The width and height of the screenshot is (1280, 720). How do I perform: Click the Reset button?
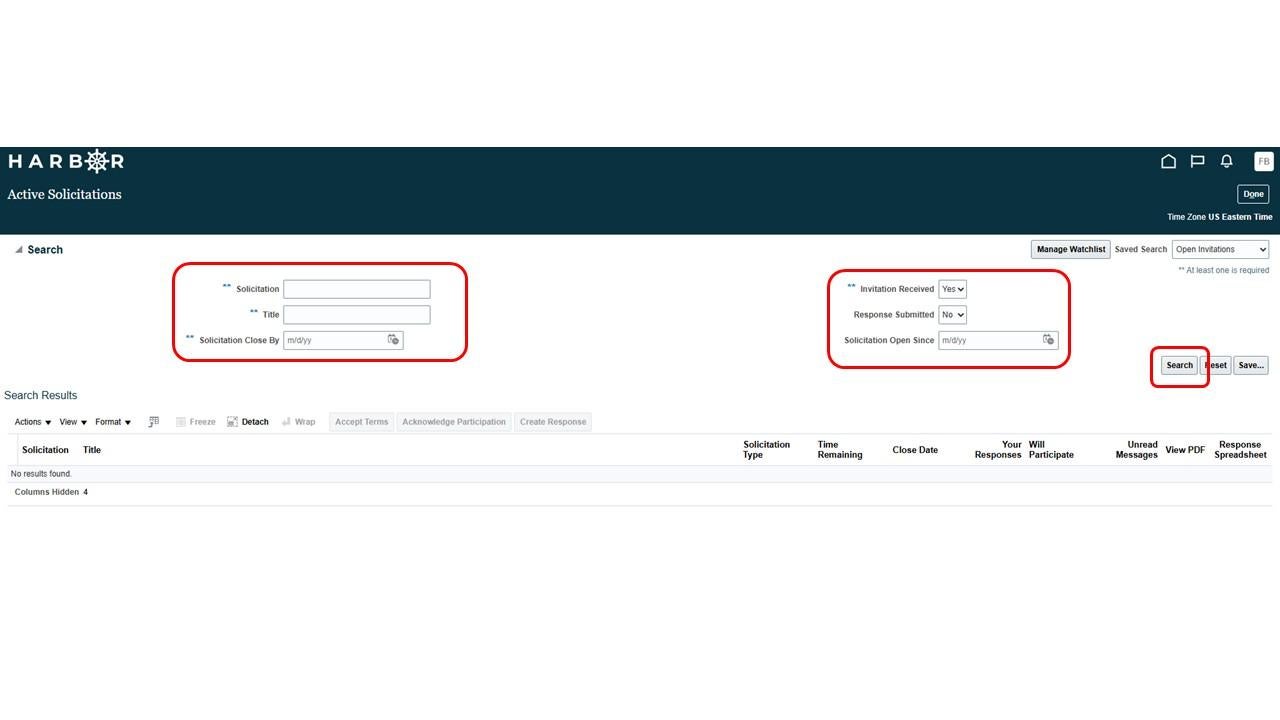[1215, 365]
